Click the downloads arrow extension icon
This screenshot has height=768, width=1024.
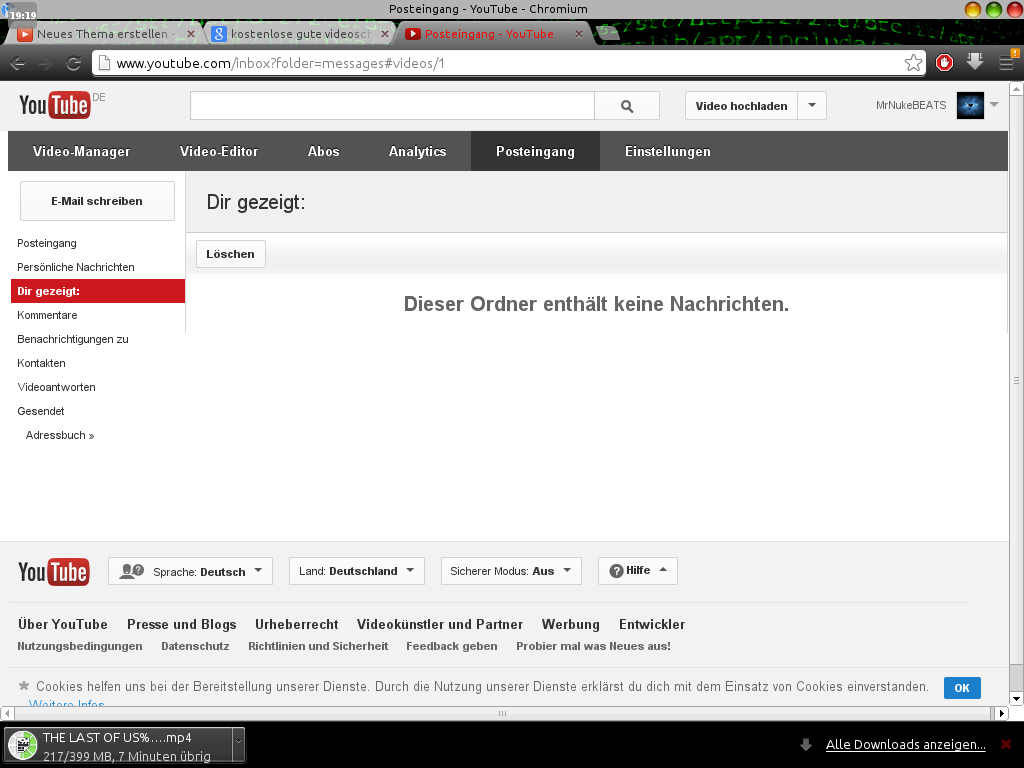(x=975, y=63)
